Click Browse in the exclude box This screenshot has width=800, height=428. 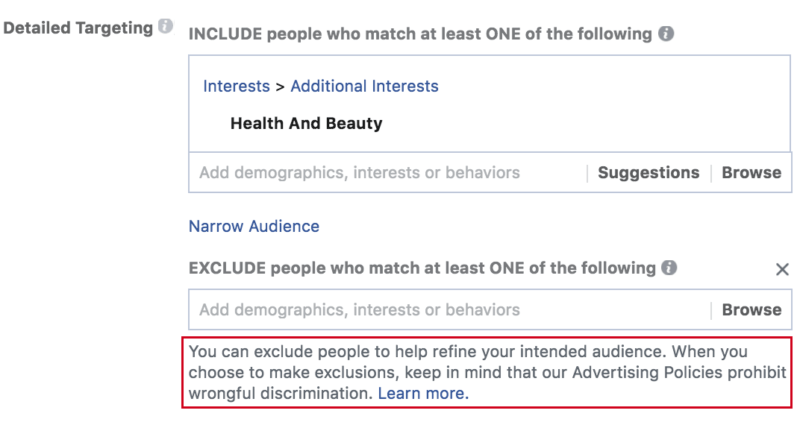[752, 310]
